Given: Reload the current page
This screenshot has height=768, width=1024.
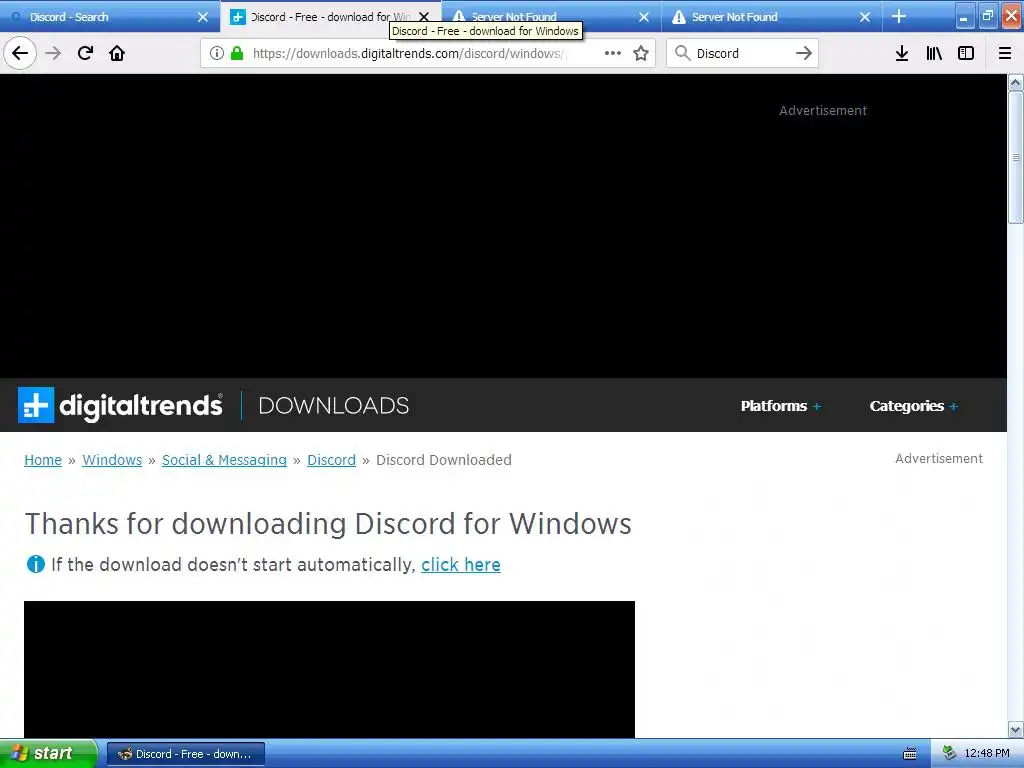Looking at the screenshot, I should (x=86, y=53).
